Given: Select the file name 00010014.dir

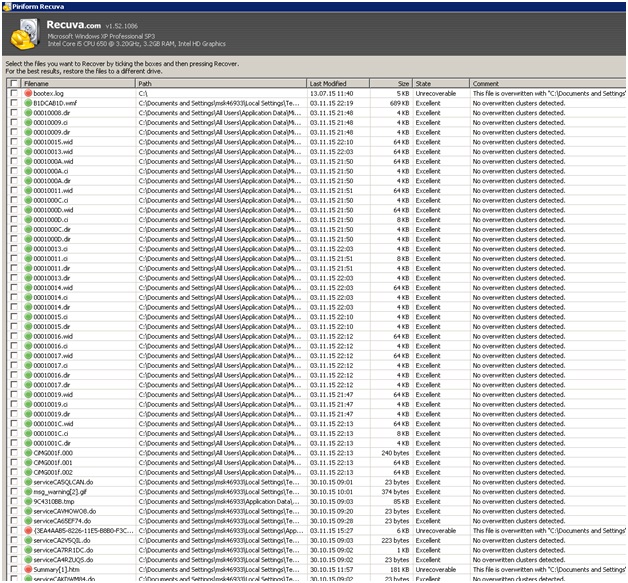Looking at the screenshot, I should point(52,307).
